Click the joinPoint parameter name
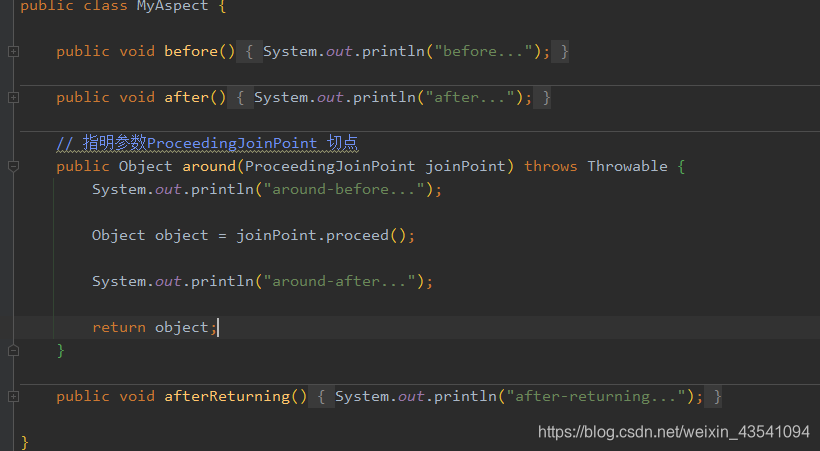The height and width of the screenshot is (451, 820). (465, 166)
